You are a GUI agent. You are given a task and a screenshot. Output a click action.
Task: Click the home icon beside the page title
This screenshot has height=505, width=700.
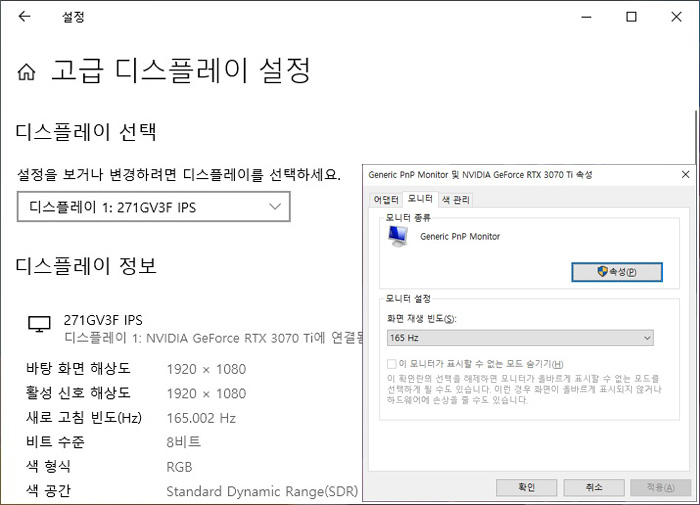click(27, 72)
